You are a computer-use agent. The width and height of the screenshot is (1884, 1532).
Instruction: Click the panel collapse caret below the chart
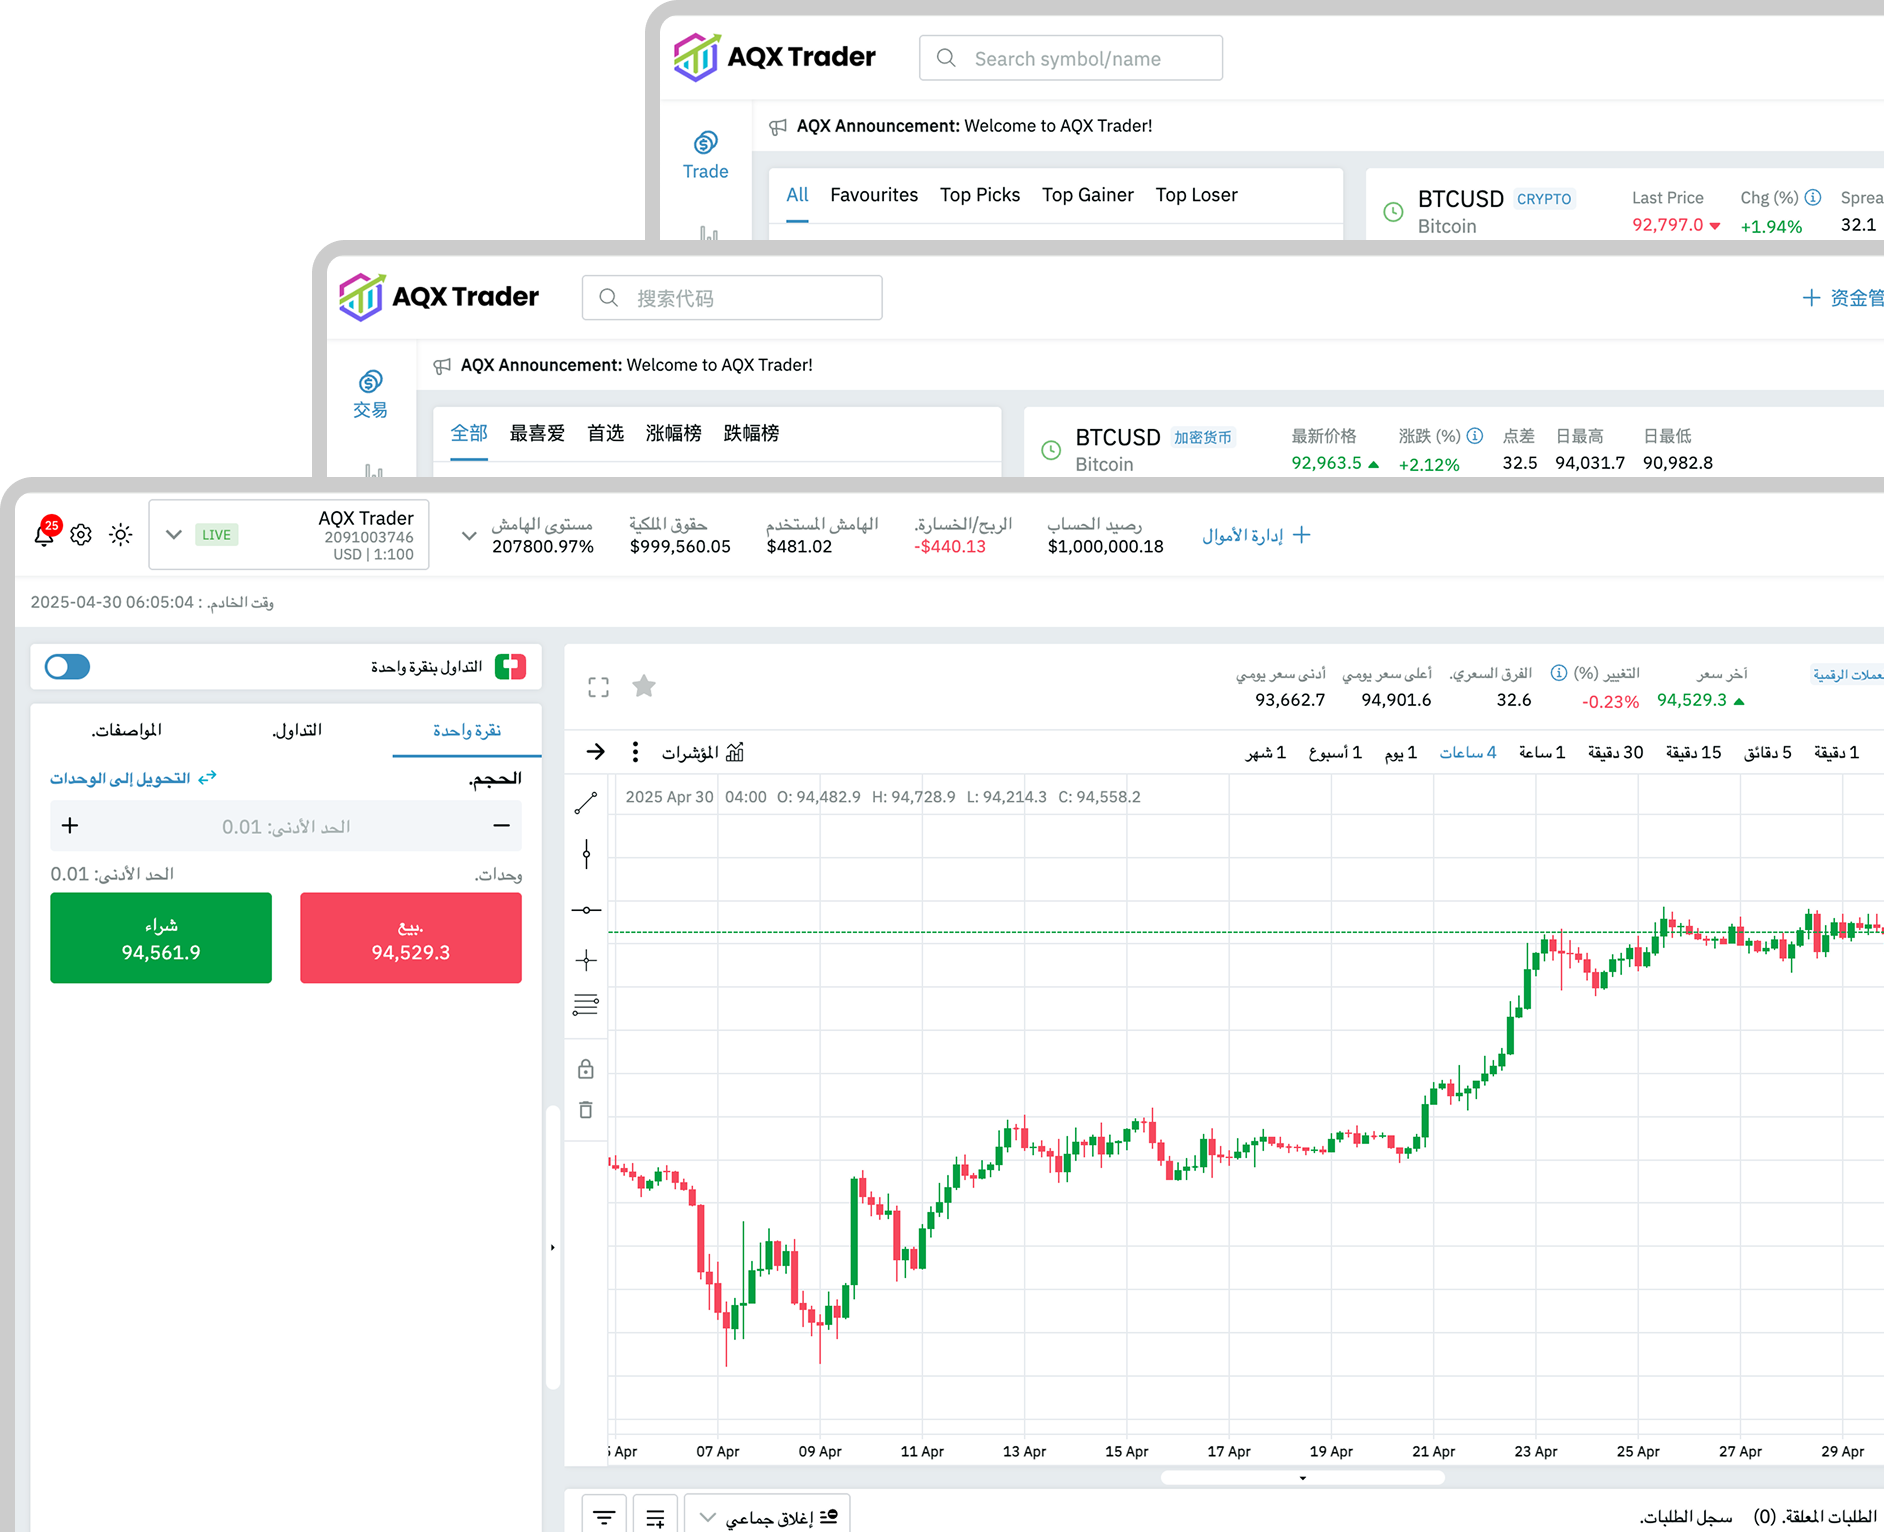pos(1302,1478)
